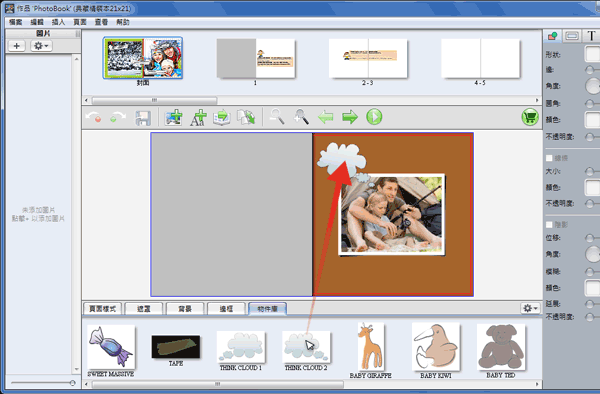
Task: Select the 邊框 tab
Action: coord(226,308)
